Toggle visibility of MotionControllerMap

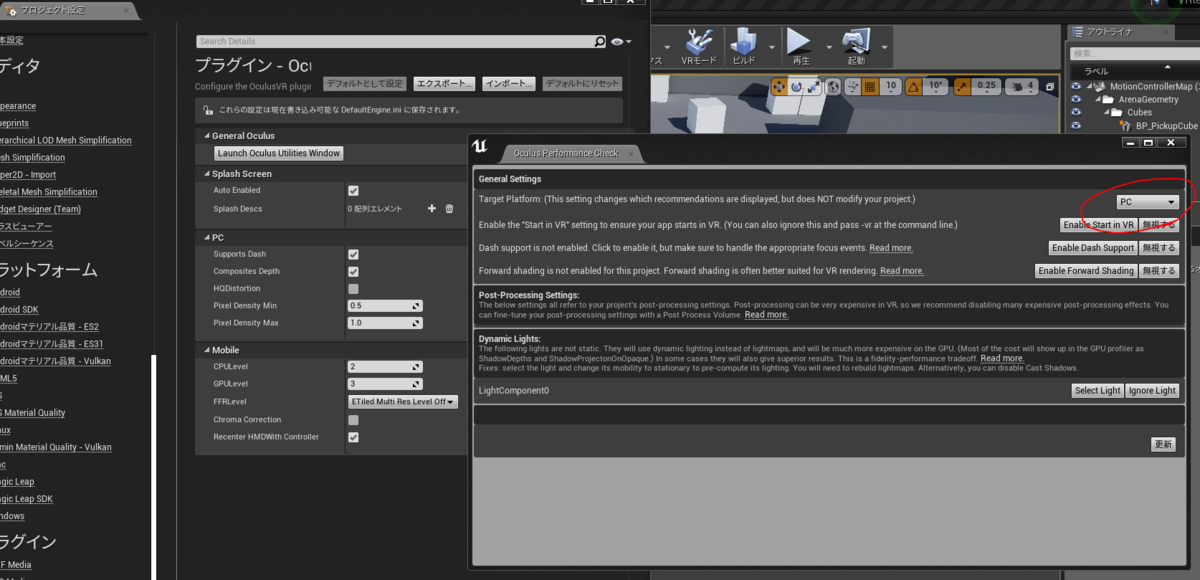(1076, 87)
